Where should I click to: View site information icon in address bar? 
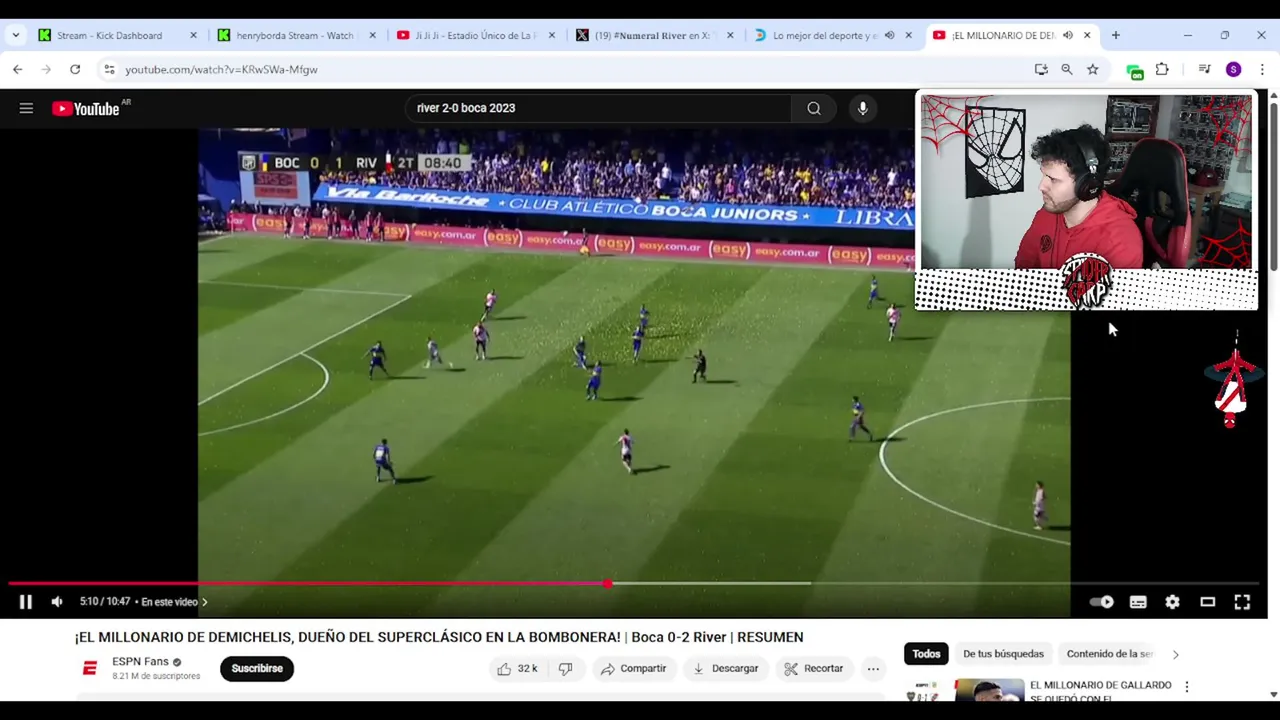pyautogui.click(x=109, y=69)
